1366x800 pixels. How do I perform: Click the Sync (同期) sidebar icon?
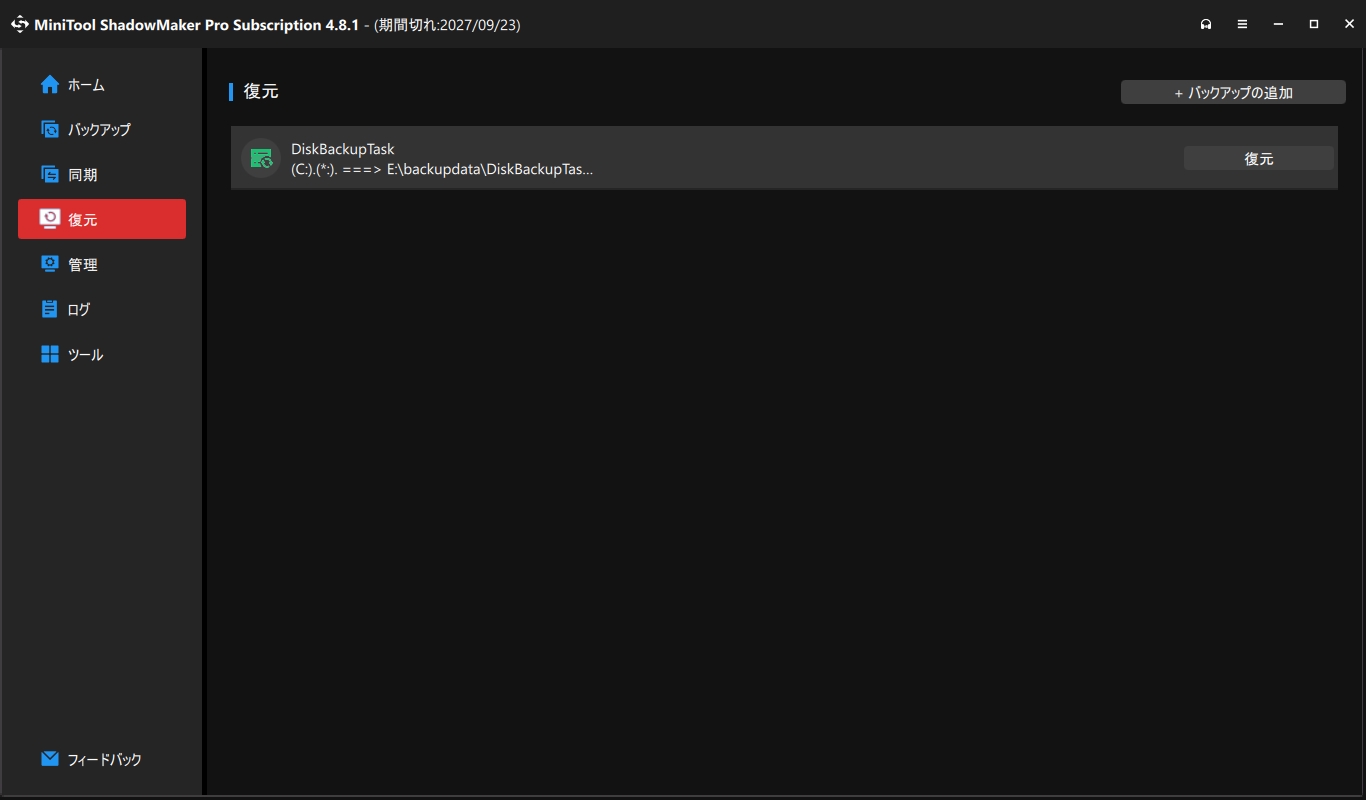[50, 175]
